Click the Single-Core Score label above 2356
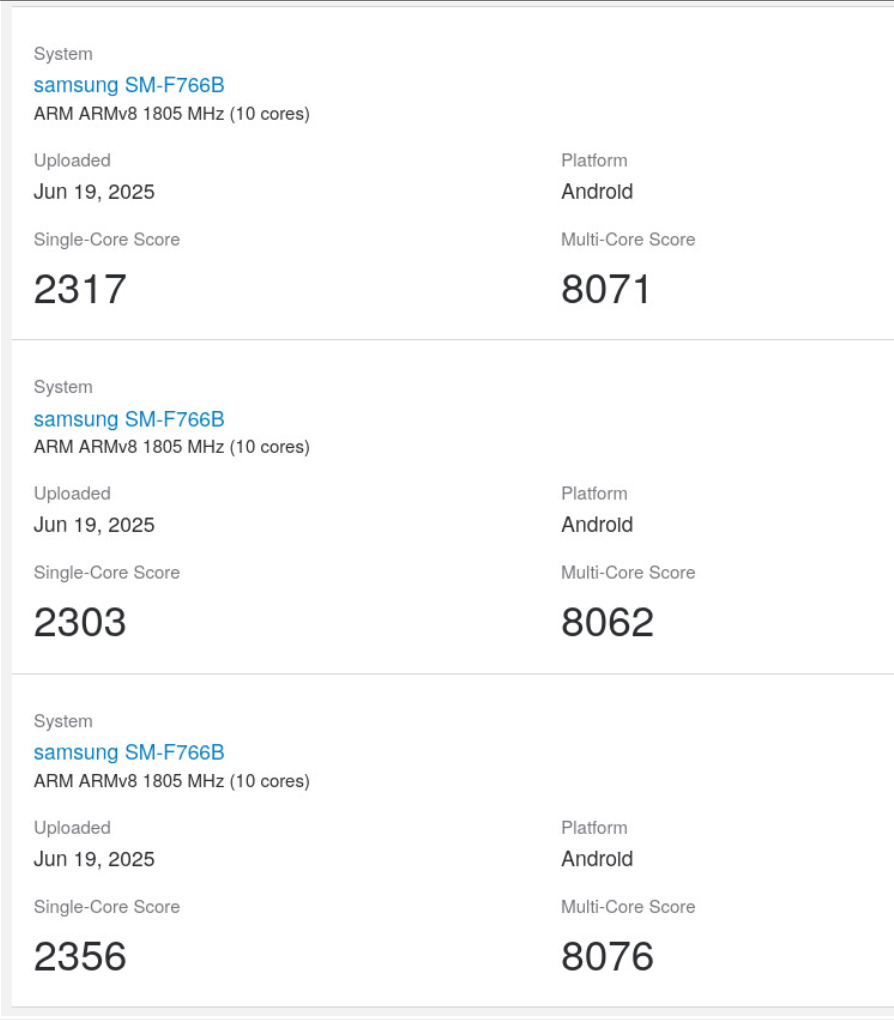894x1020 pixels. 107,907
